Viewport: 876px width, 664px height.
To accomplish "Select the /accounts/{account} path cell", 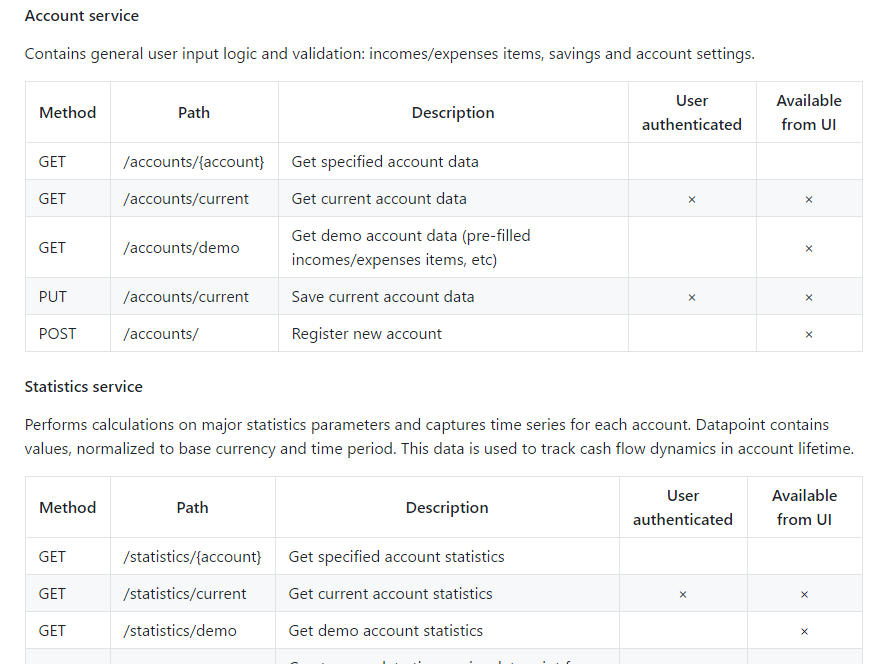I will pyautogui.click(x=194, y=161).
